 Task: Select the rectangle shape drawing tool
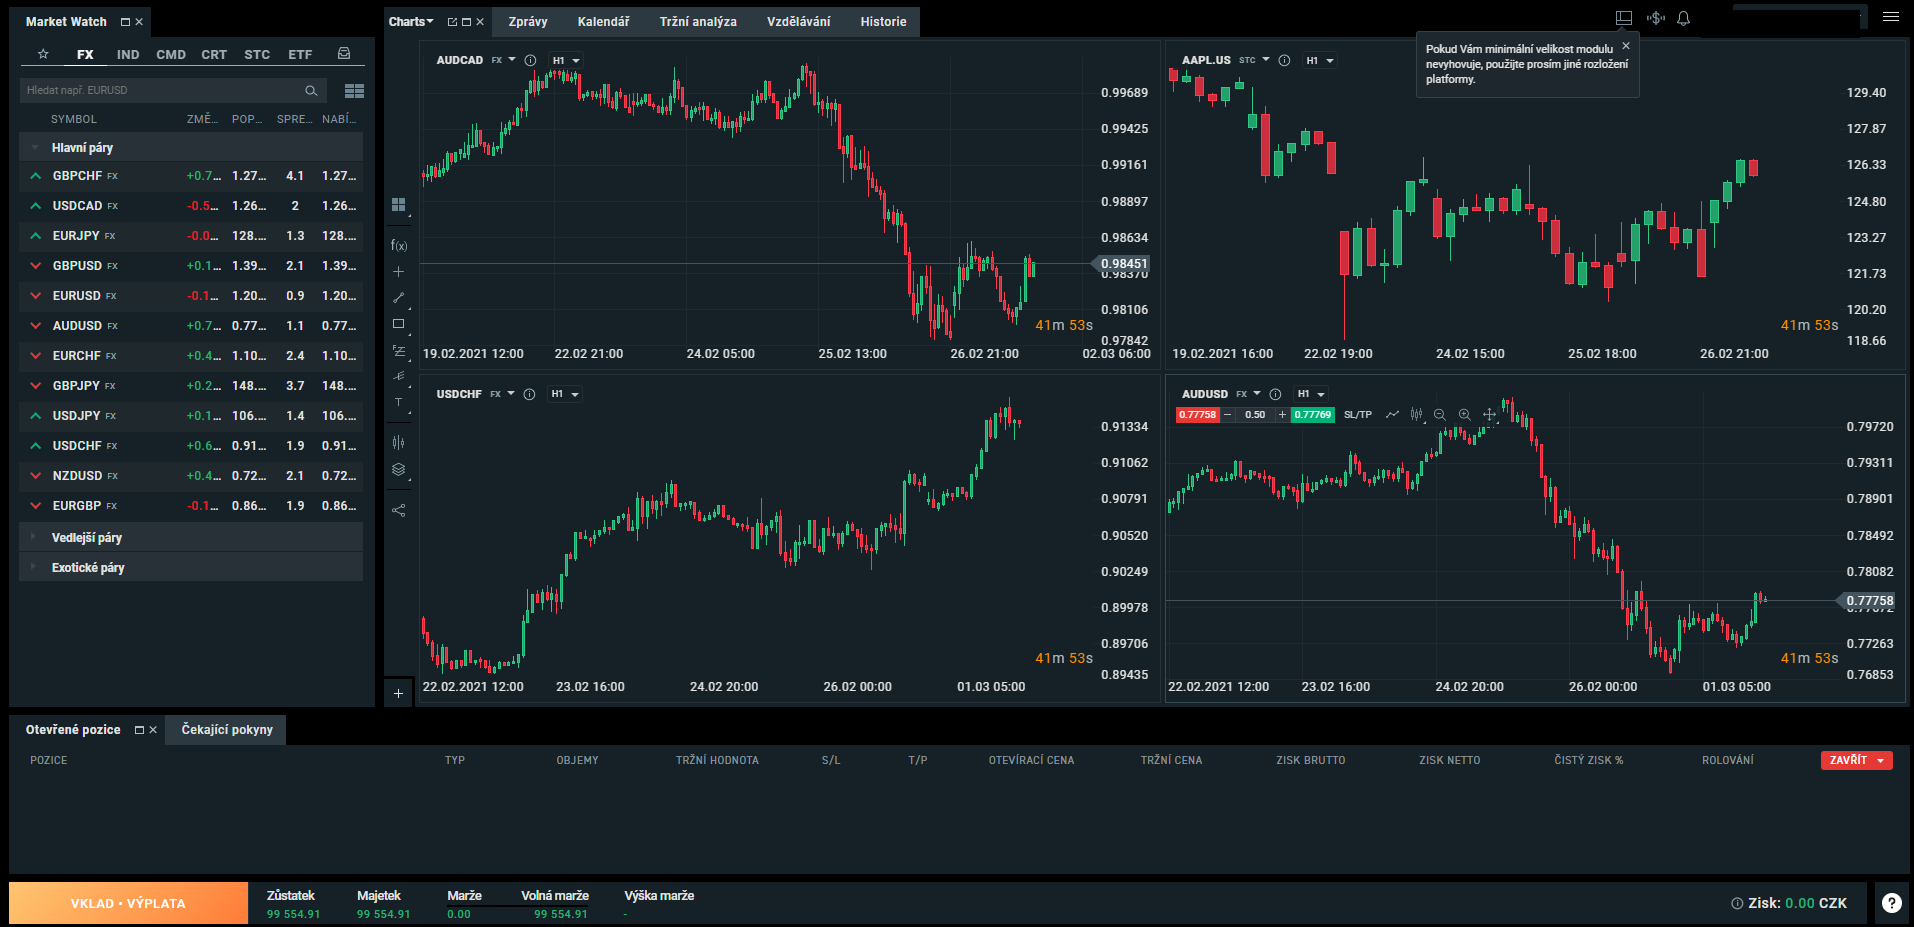click(x=398, y=324)
